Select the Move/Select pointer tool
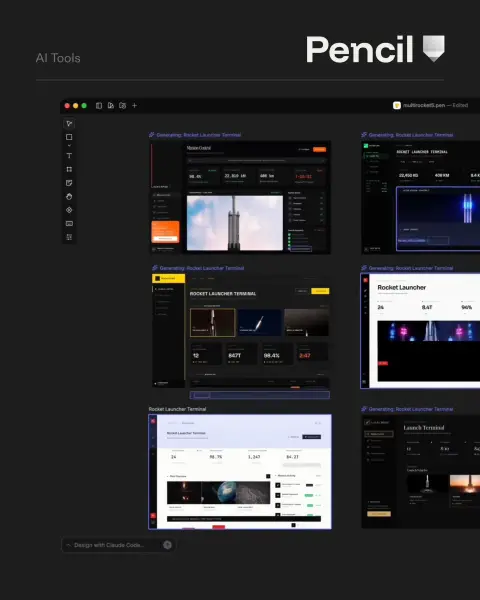Image resolution: width=480 pixels, height=600 pixels. tap(69, 124)
